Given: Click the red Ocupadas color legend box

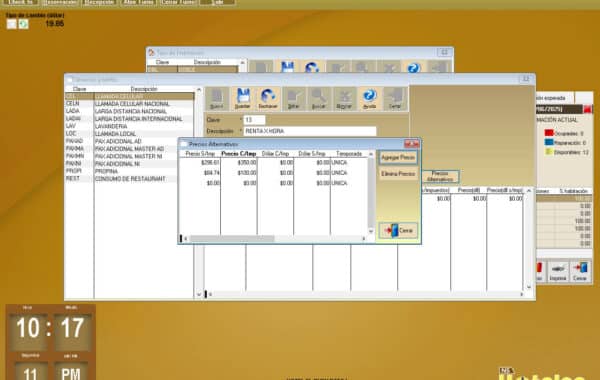Looking at the screenshot, I should [x=549, y=133].
